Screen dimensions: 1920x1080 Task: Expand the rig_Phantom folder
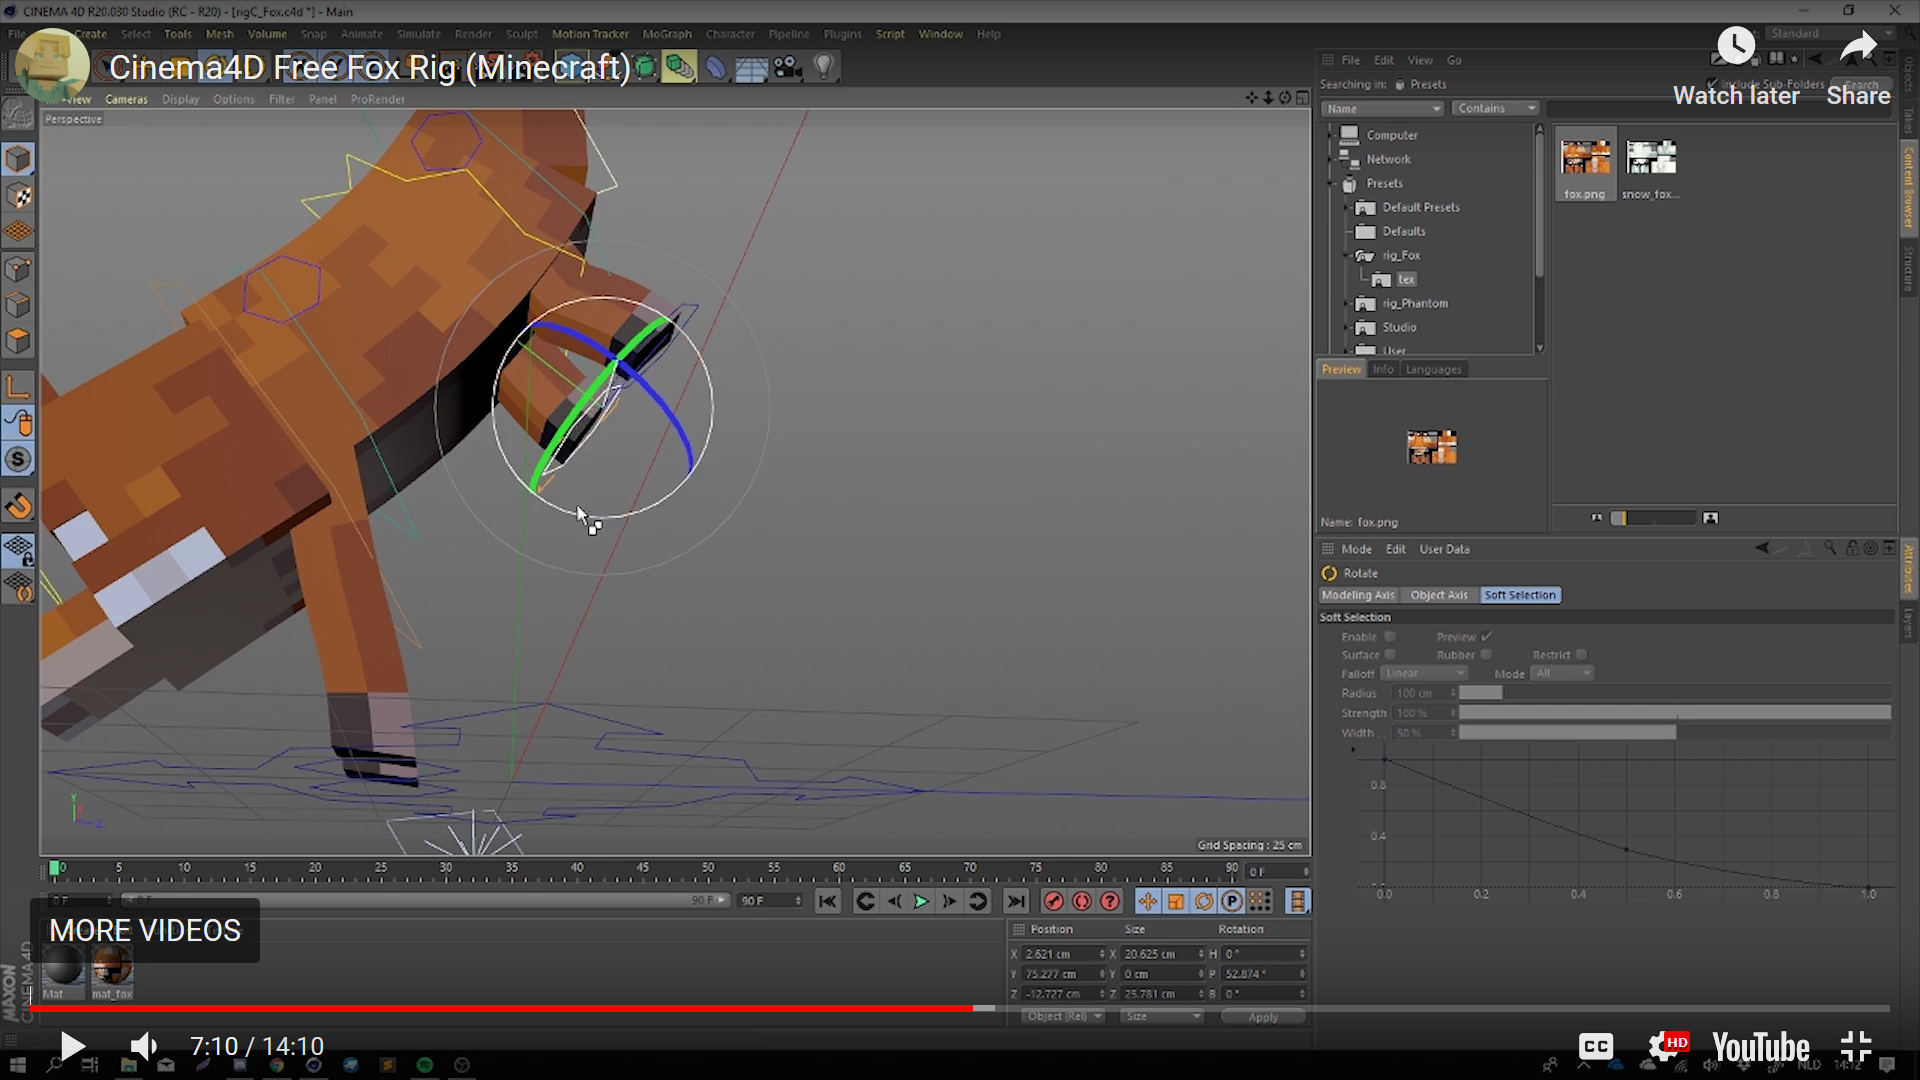click(1347, 303)
